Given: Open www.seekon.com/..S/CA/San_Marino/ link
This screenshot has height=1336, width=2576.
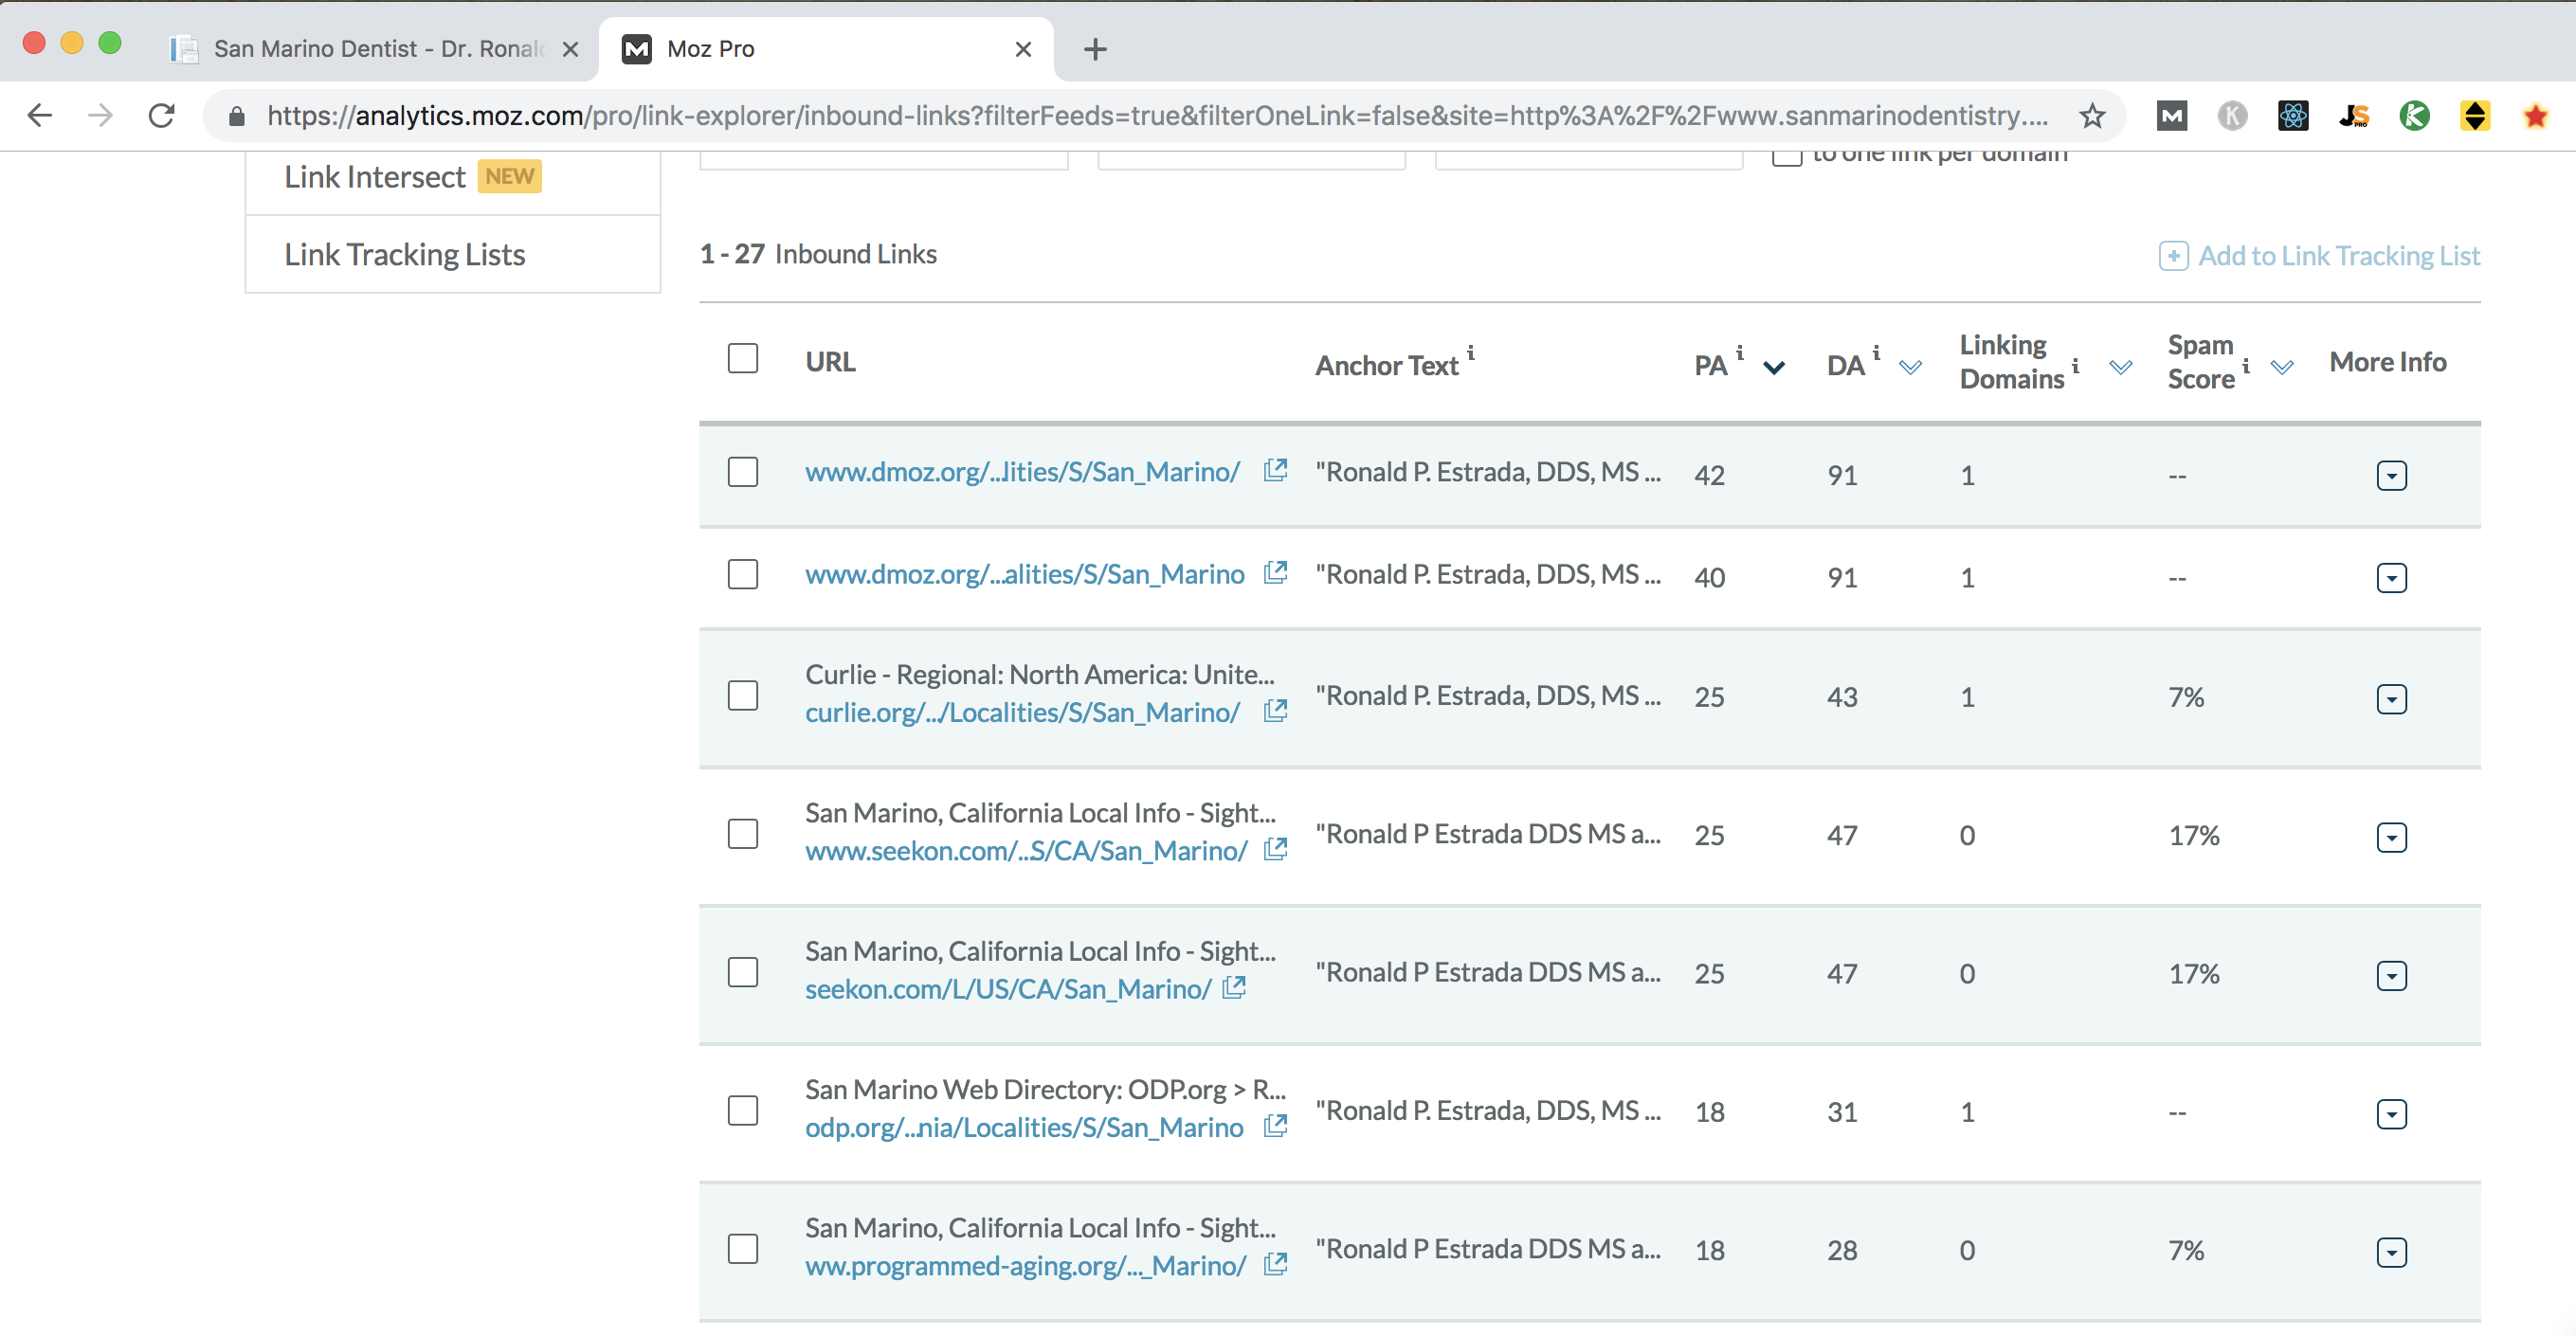Looking at the screenshot, I should [x=1026, y=850].
